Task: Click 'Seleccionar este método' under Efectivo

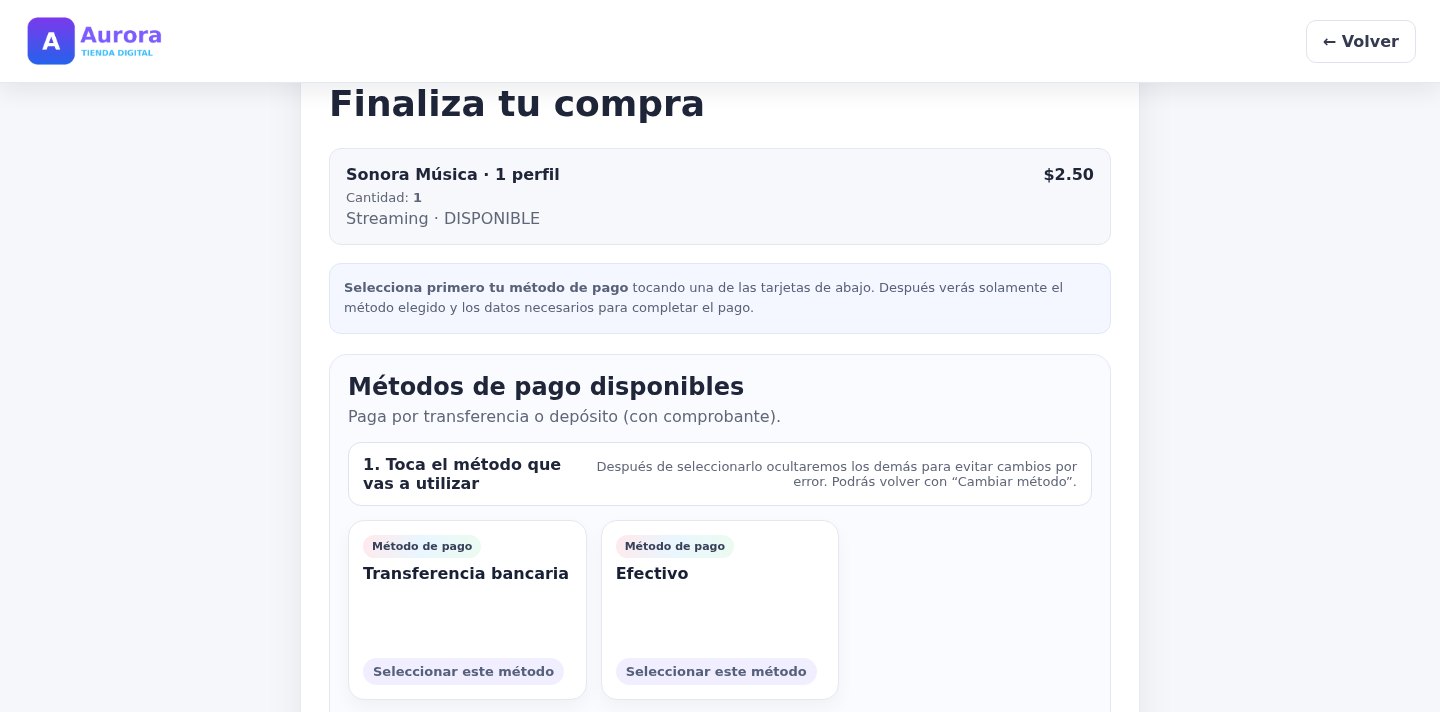Action: tap(716, 671)
